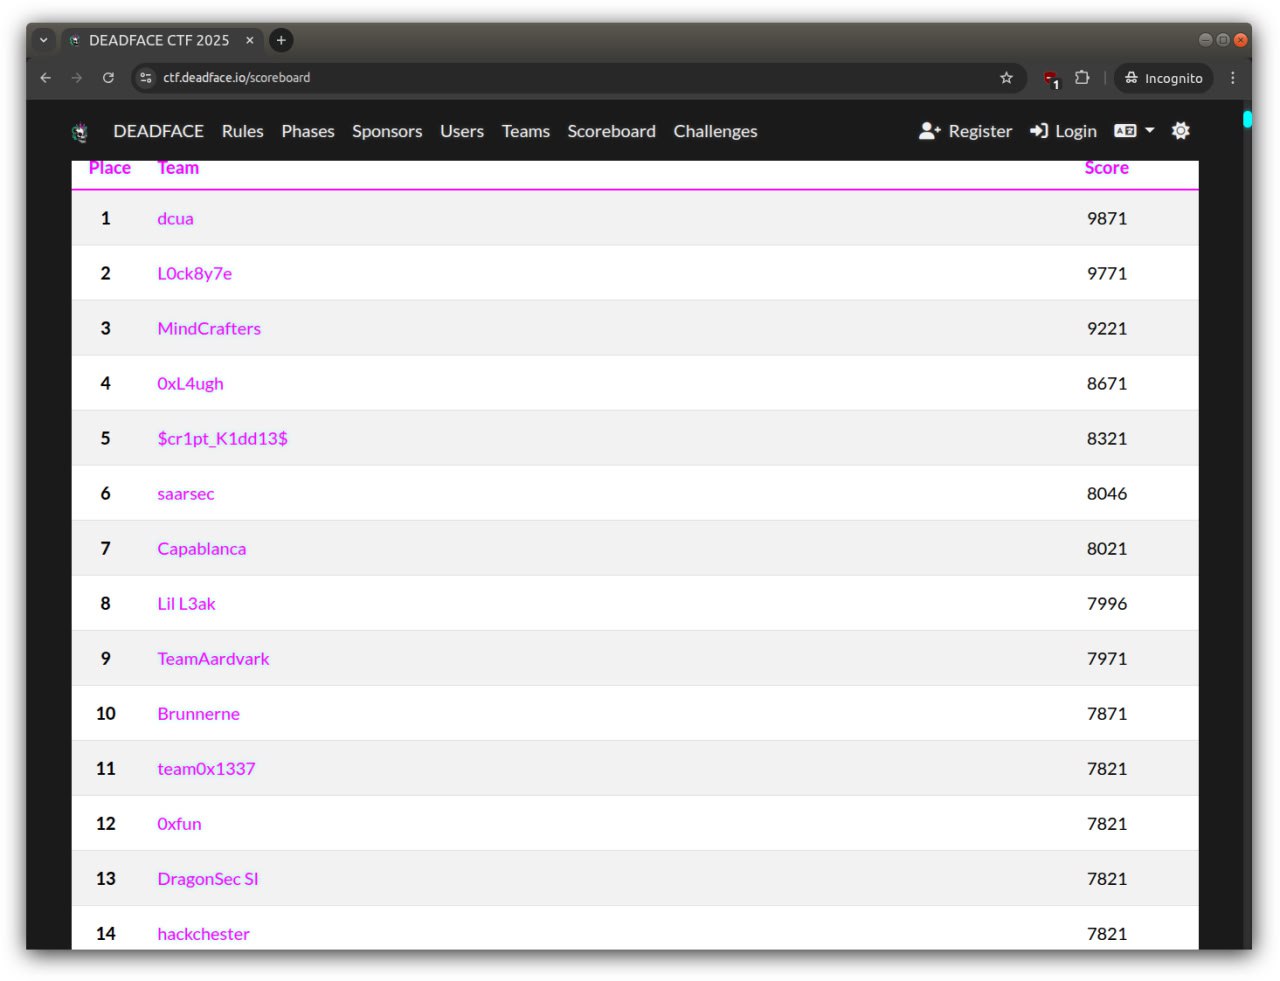The width and height of the screenshot is (1280, 981).
Task: Navigate to the Teams page
Action: 525,131
